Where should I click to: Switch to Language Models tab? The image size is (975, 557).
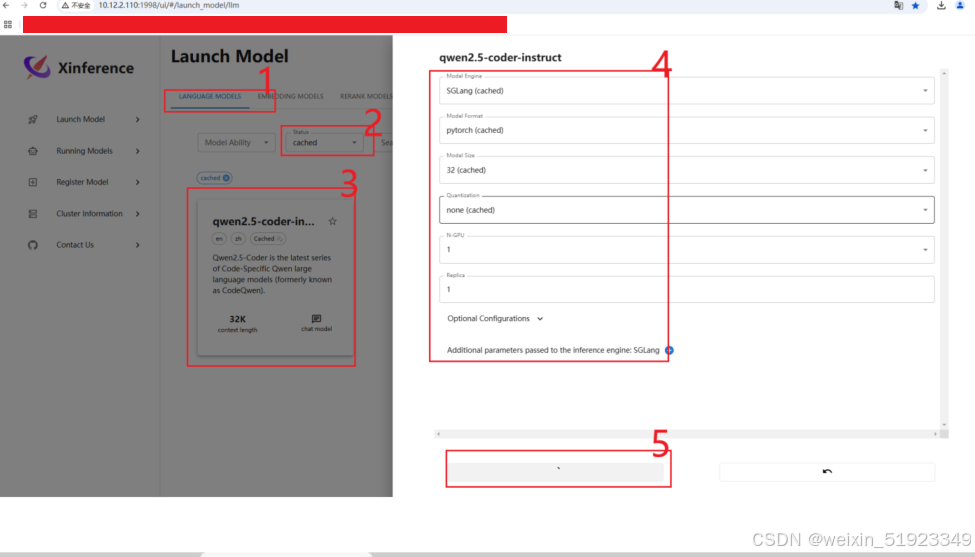pos(210,96)
